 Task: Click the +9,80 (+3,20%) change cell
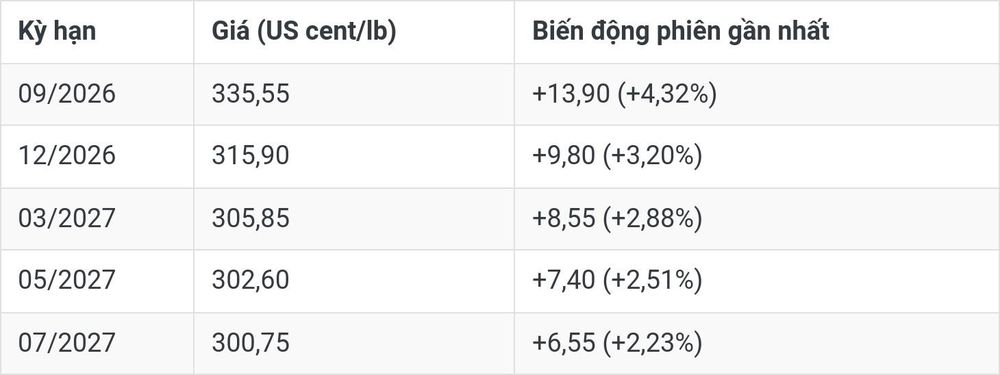tap(617, 156)
